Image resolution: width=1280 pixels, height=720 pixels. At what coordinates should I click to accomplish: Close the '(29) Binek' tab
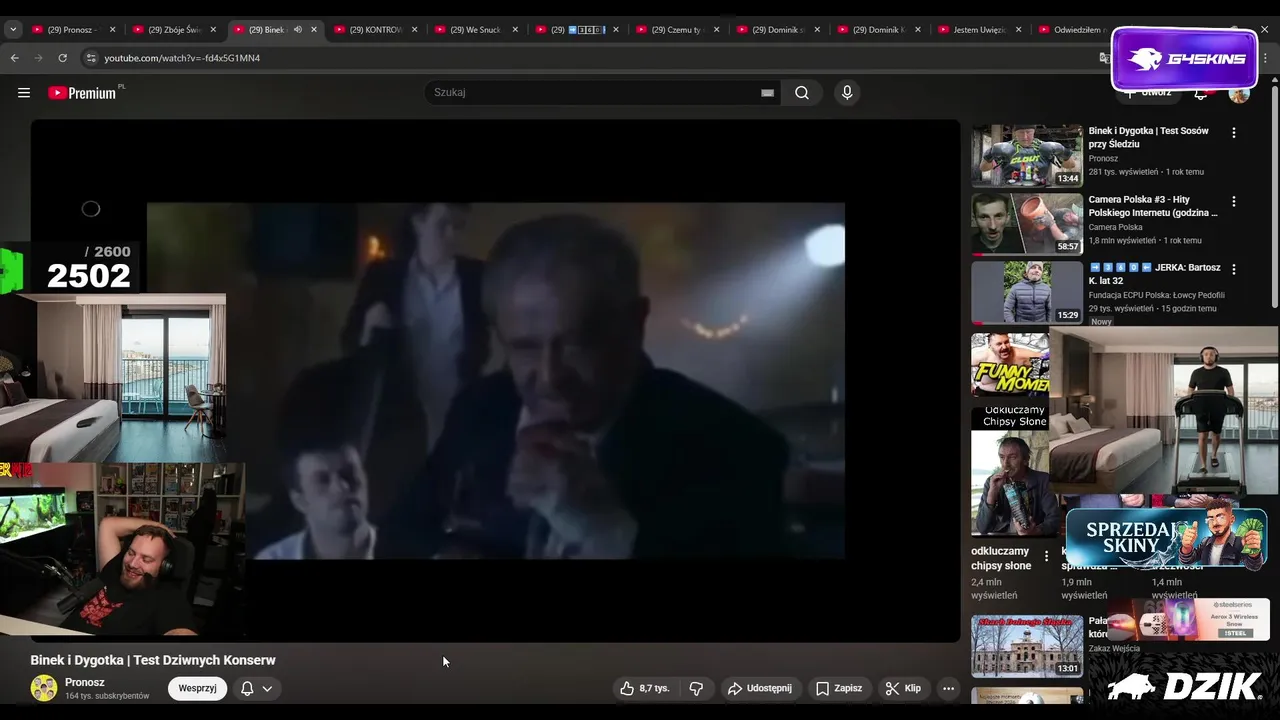tap(314, 30)
